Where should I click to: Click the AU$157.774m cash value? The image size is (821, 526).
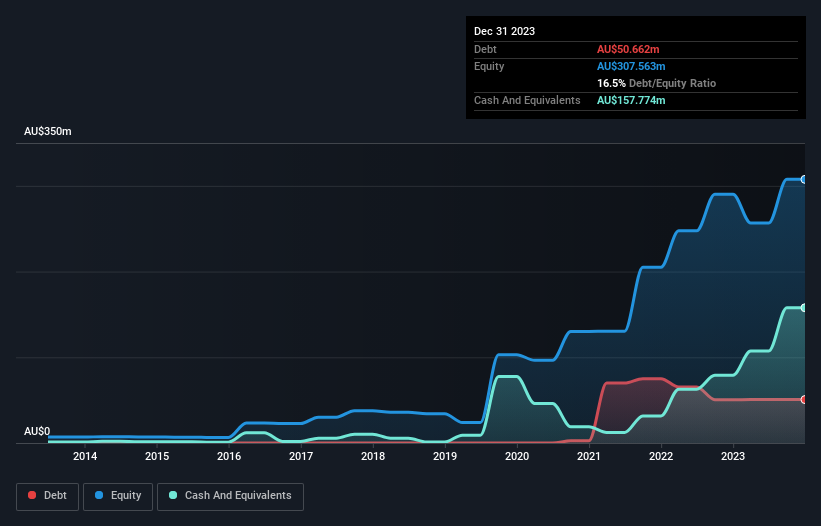point(631,100)
